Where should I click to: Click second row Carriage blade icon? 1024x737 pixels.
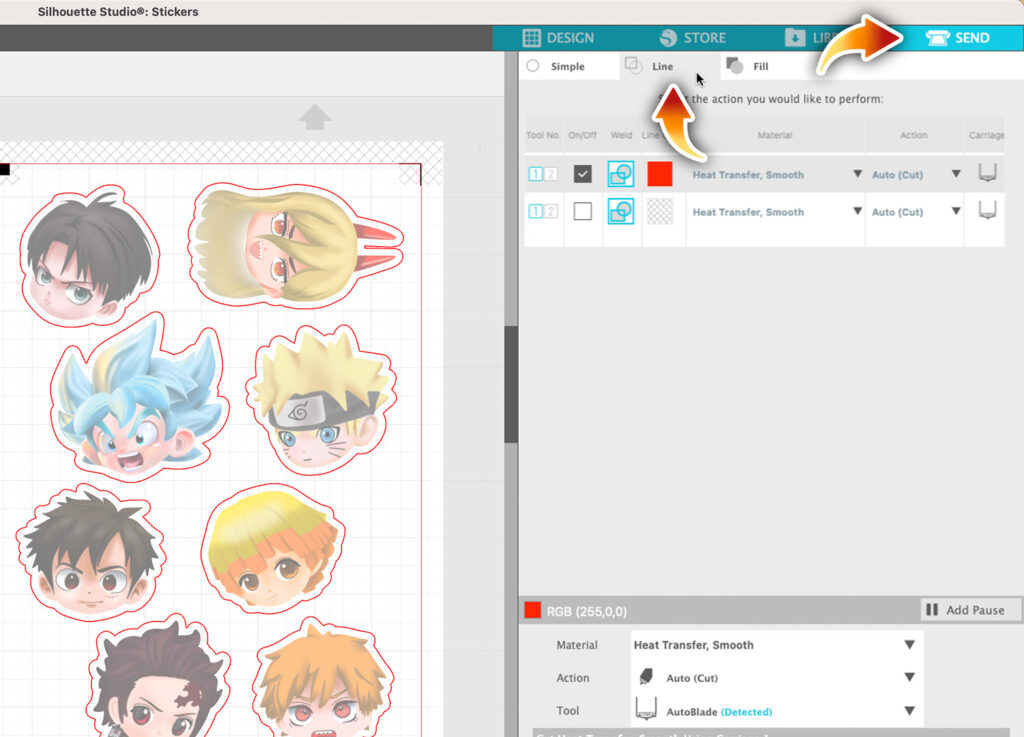pyautogui.click(x=987, y=211)
